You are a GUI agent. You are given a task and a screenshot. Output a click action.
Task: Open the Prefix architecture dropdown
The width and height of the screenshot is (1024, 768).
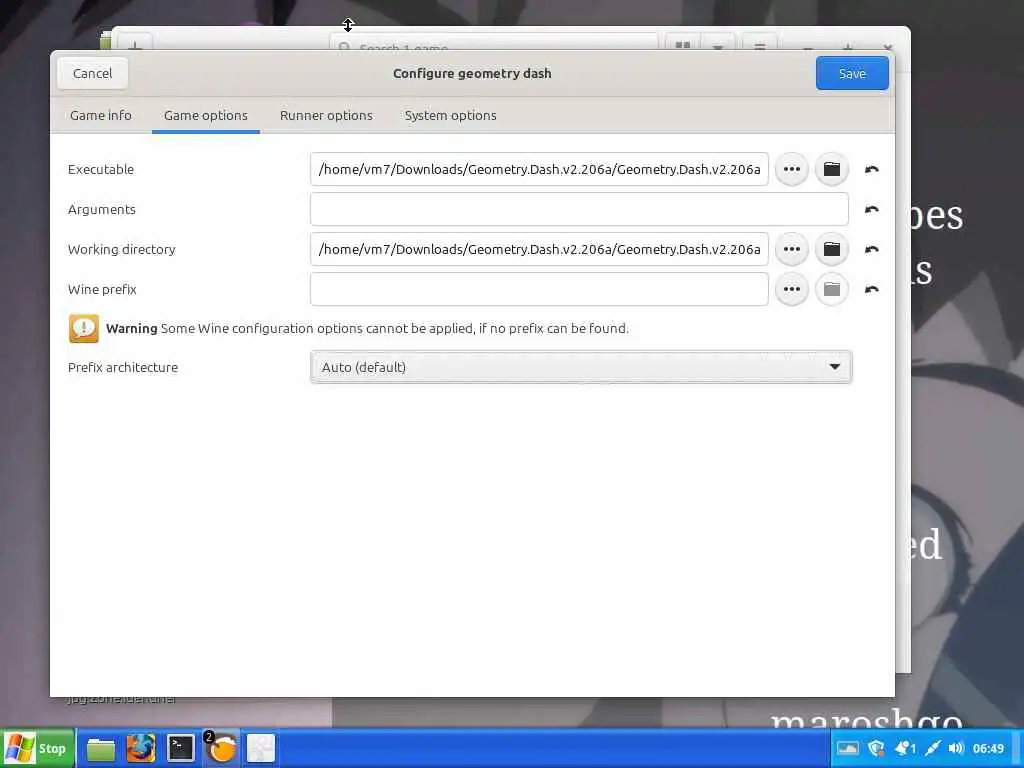pyautogui.click(x=581, y=367)
